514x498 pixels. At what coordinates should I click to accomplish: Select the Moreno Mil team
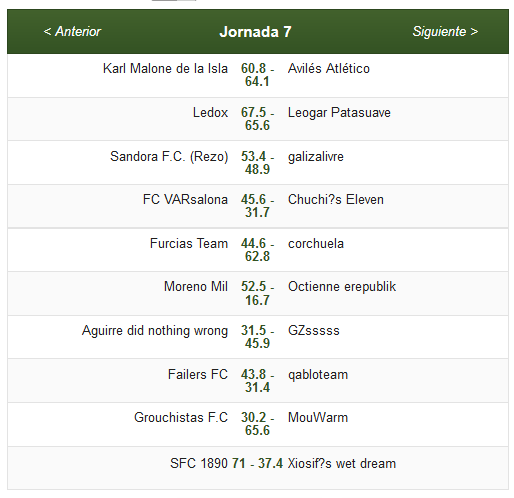196,287
